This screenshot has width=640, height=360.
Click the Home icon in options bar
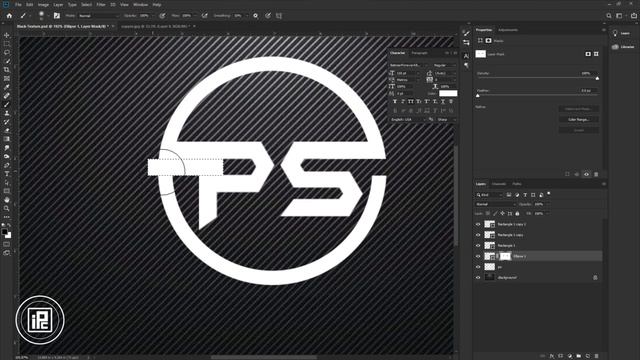9,16
